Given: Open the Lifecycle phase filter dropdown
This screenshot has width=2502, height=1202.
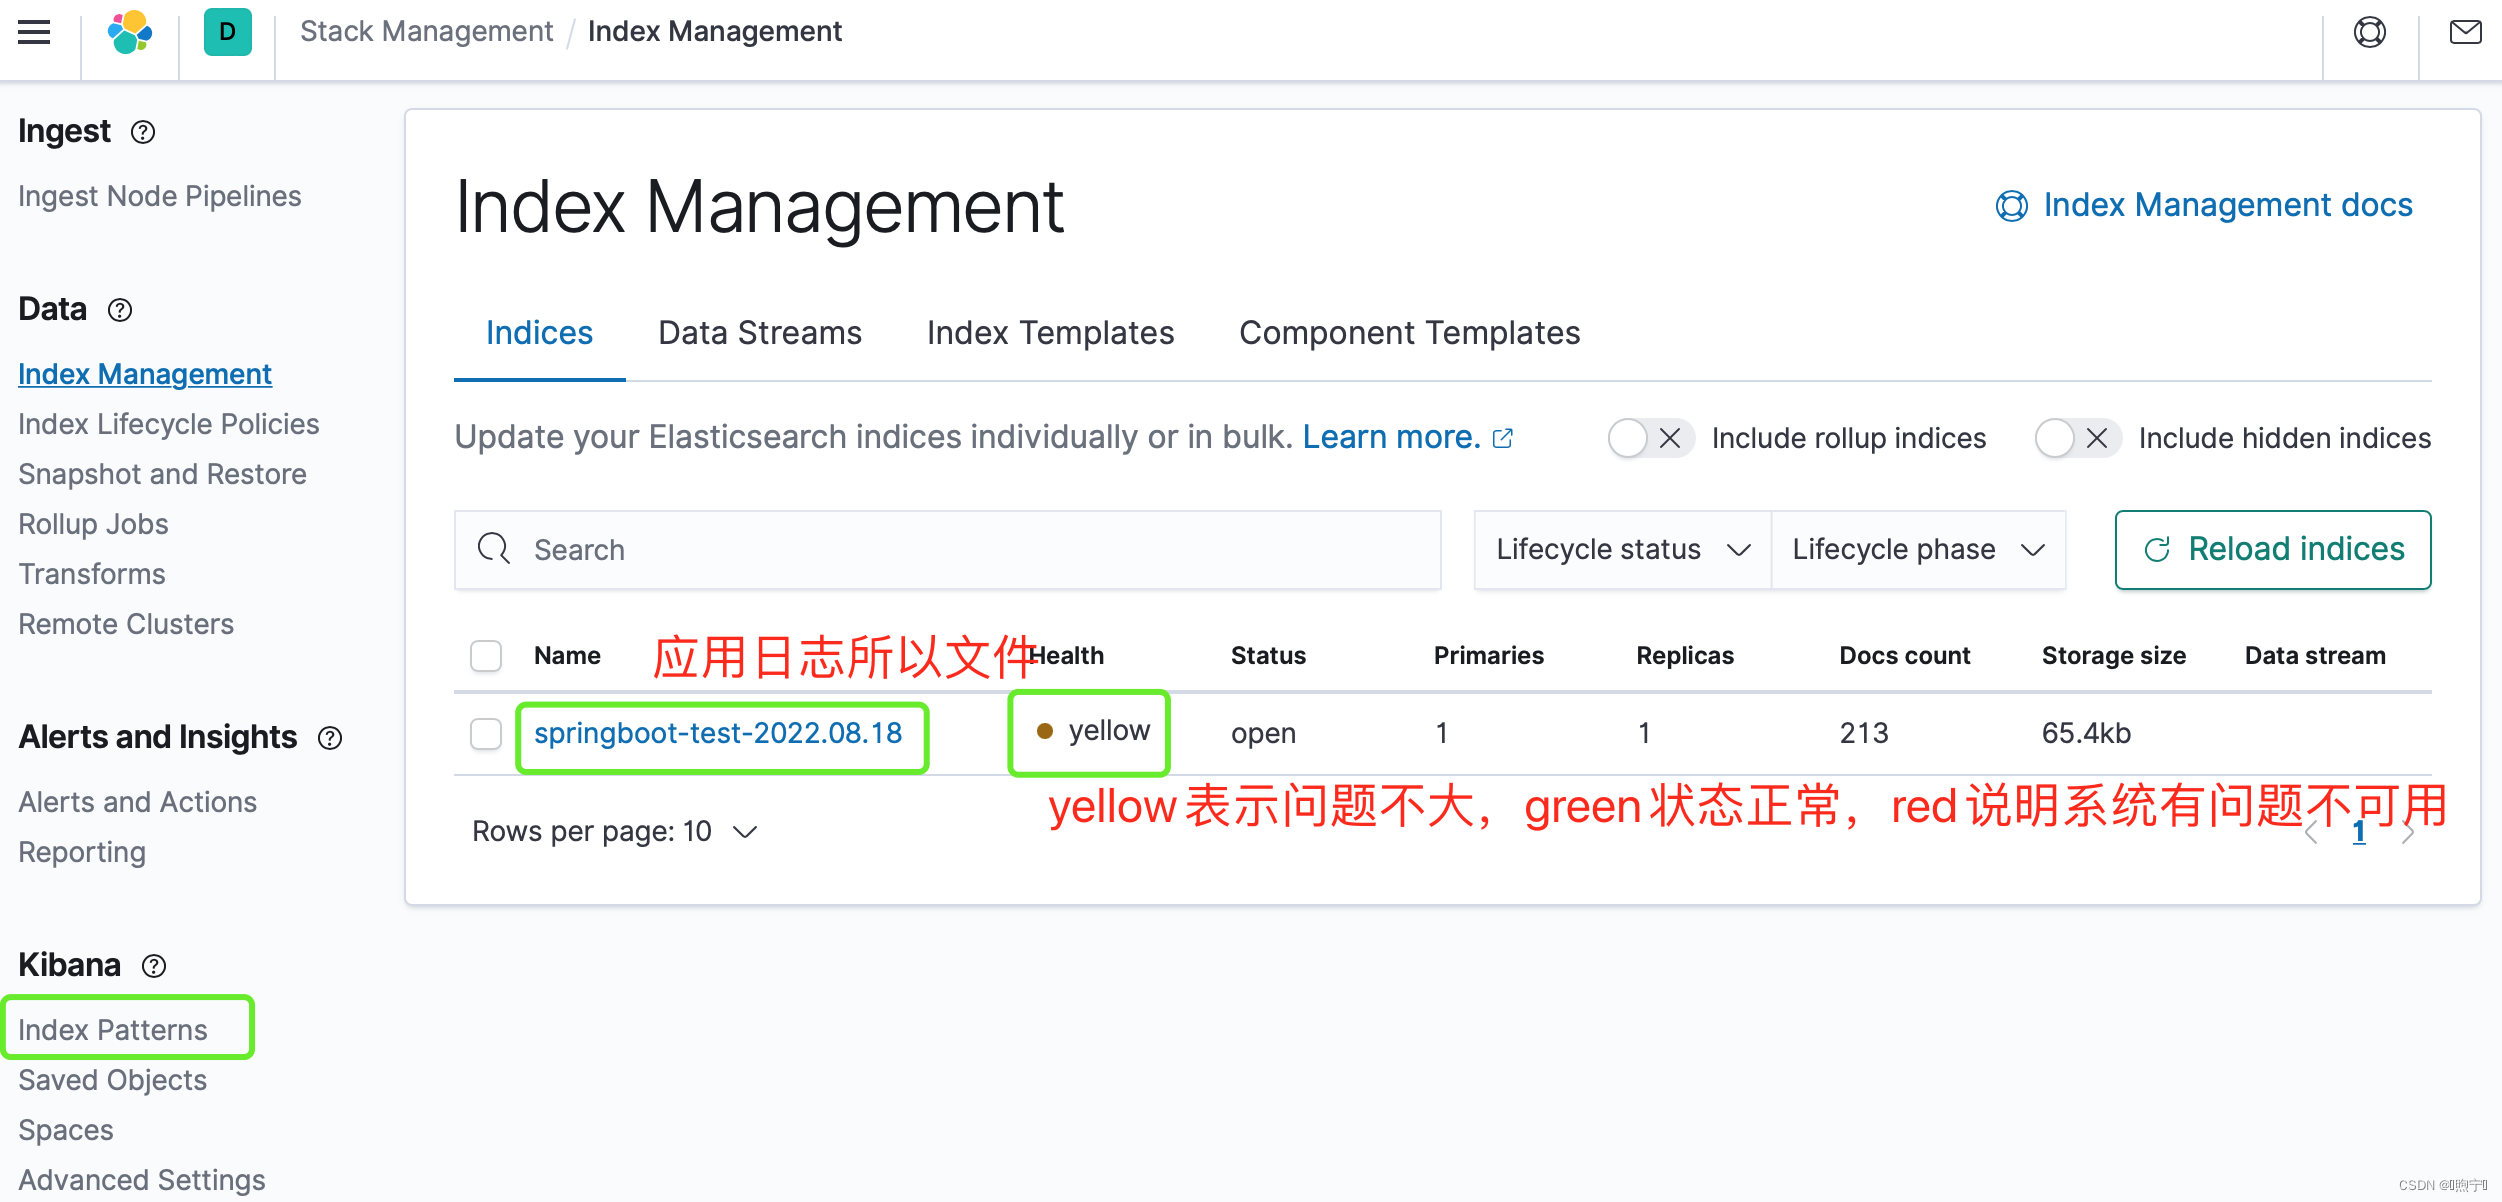Looking at the screenshot, I should [1918, 550].
